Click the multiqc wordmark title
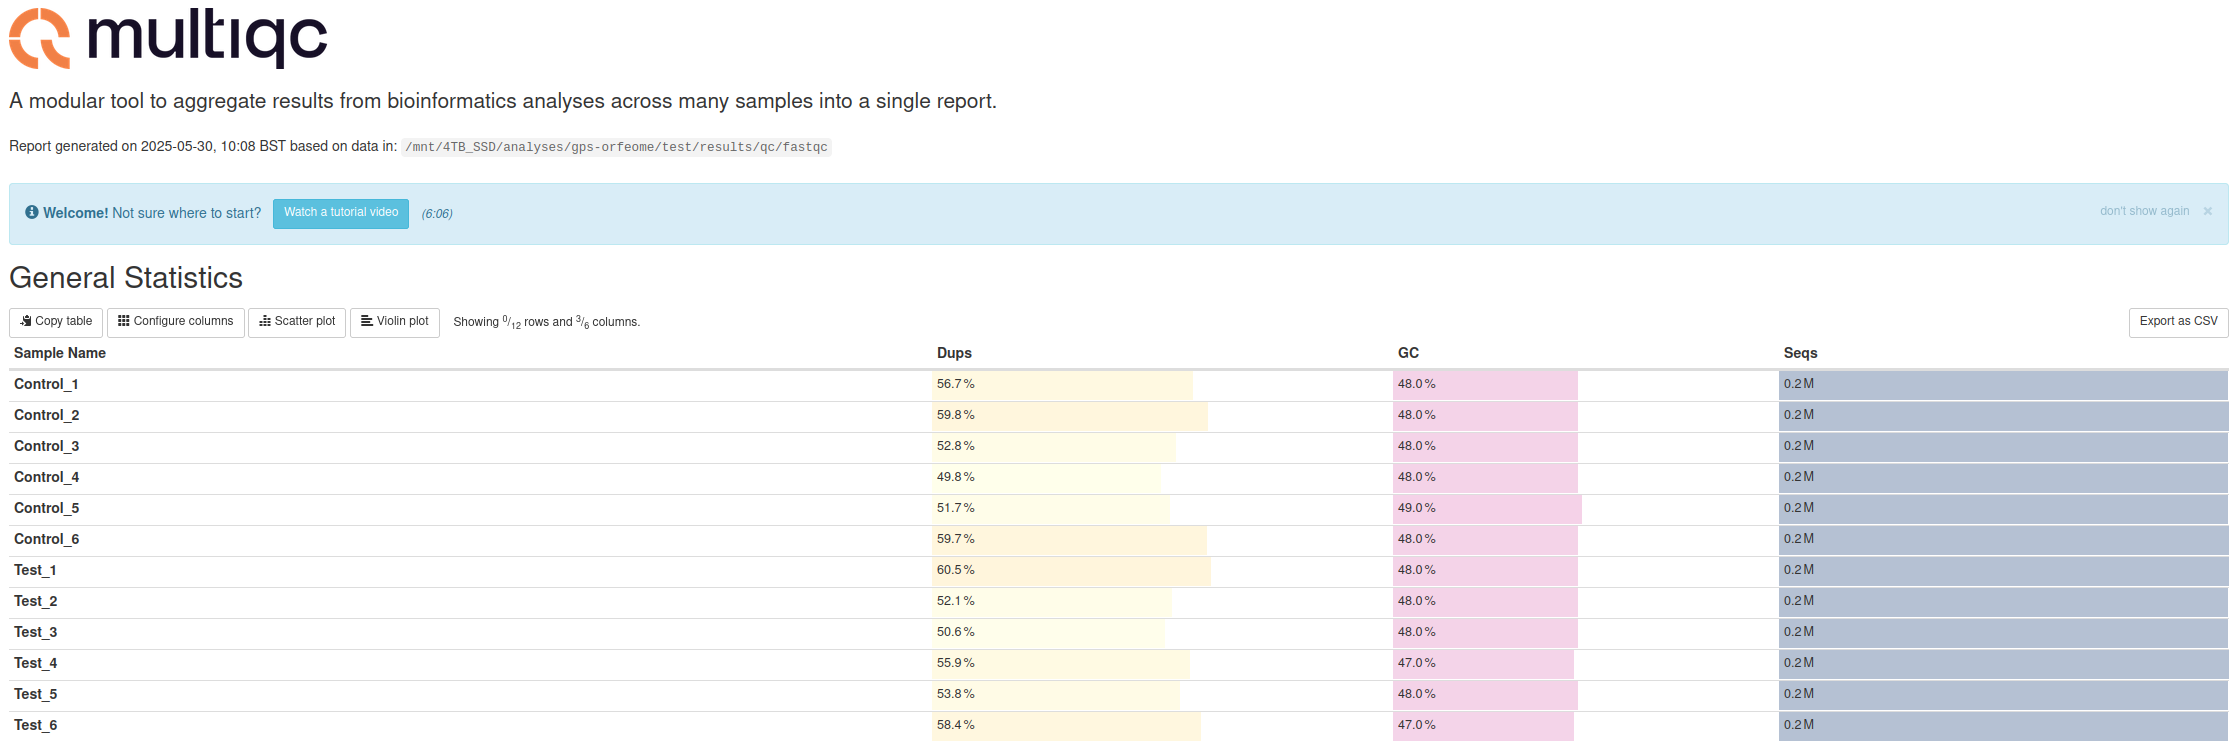The width and height of the screenshot is (2238, 748). [x=207, y=38]
